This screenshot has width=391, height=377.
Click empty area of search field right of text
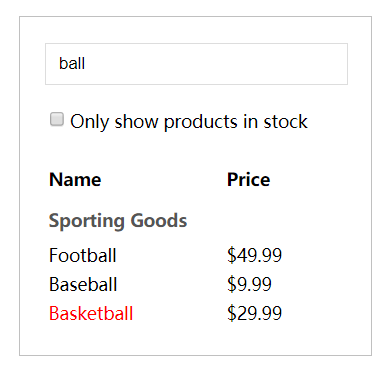pyautogui.click(x=217, y=64)
